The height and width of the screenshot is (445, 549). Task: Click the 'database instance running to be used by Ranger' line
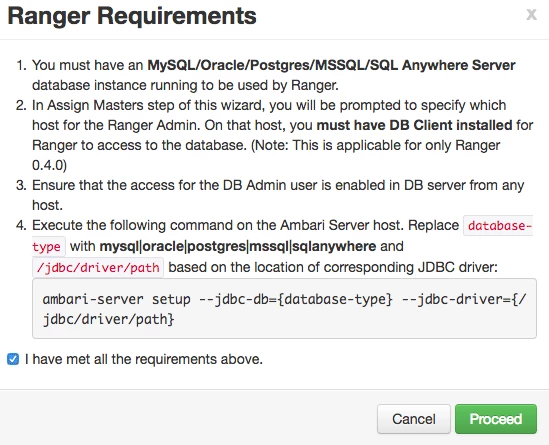pyautogui.click(x=185, y=85)
